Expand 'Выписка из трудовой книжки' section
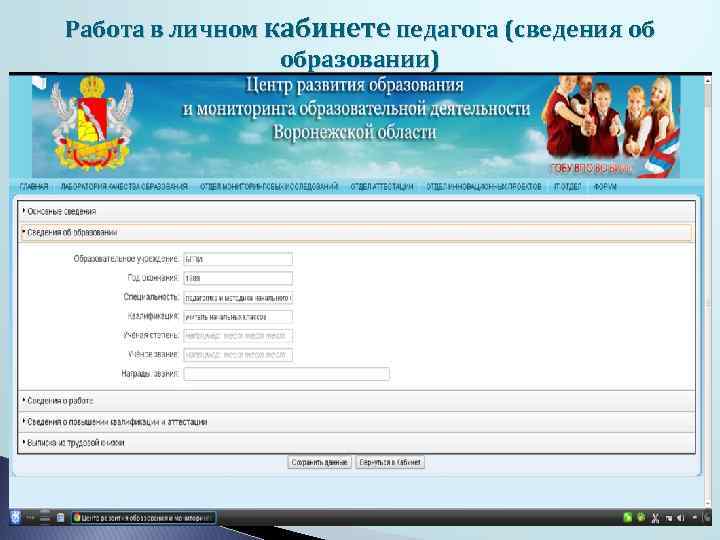The width and height of the screenshot is (720, 540). (x=356, y=443)
